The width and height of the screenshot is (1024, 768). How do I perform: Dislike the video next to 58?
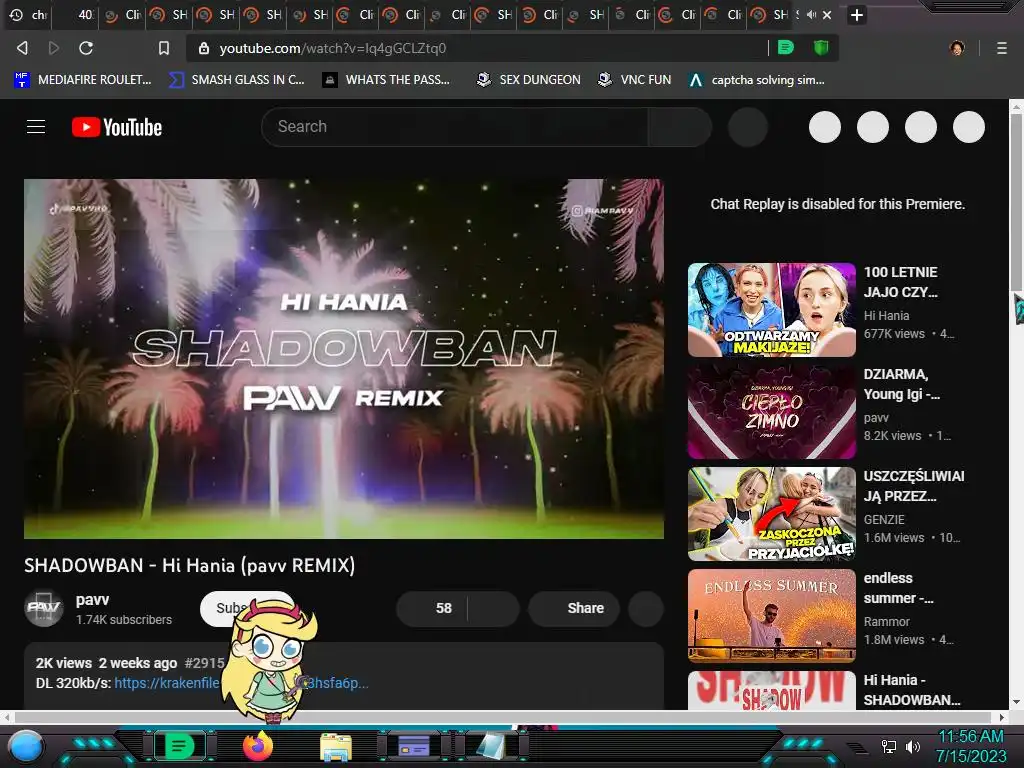tap(494, 608)
